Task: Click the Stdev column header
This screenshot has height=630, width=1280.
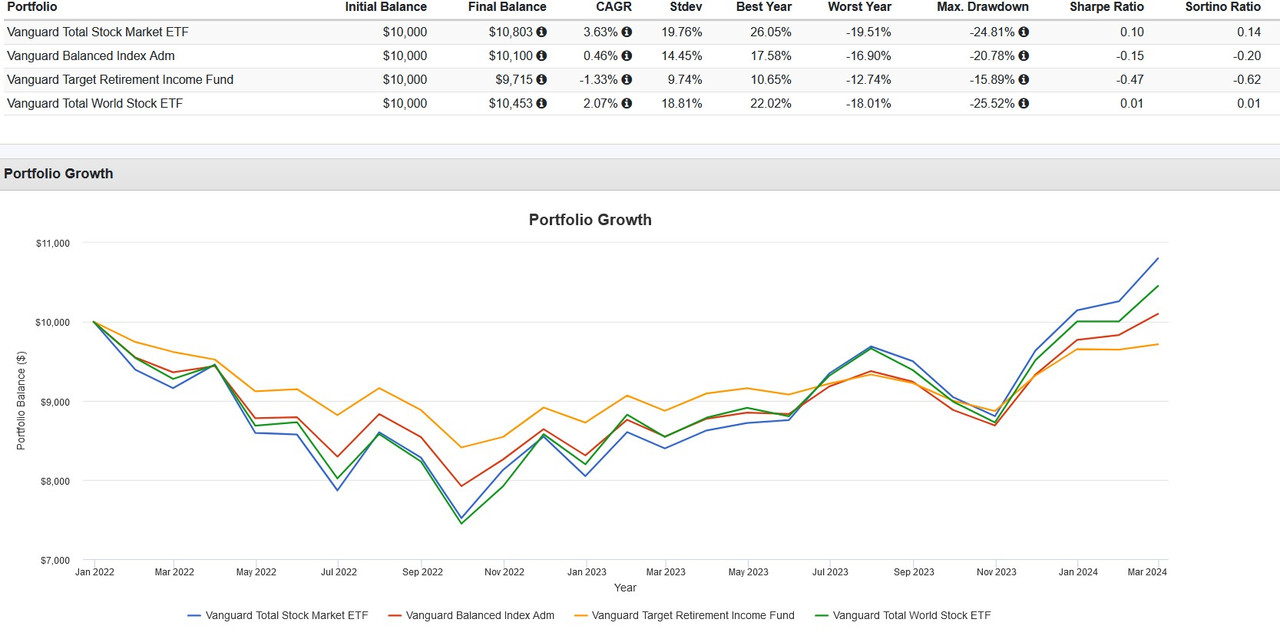Action: pyautogui.click(x=685, y=7)
